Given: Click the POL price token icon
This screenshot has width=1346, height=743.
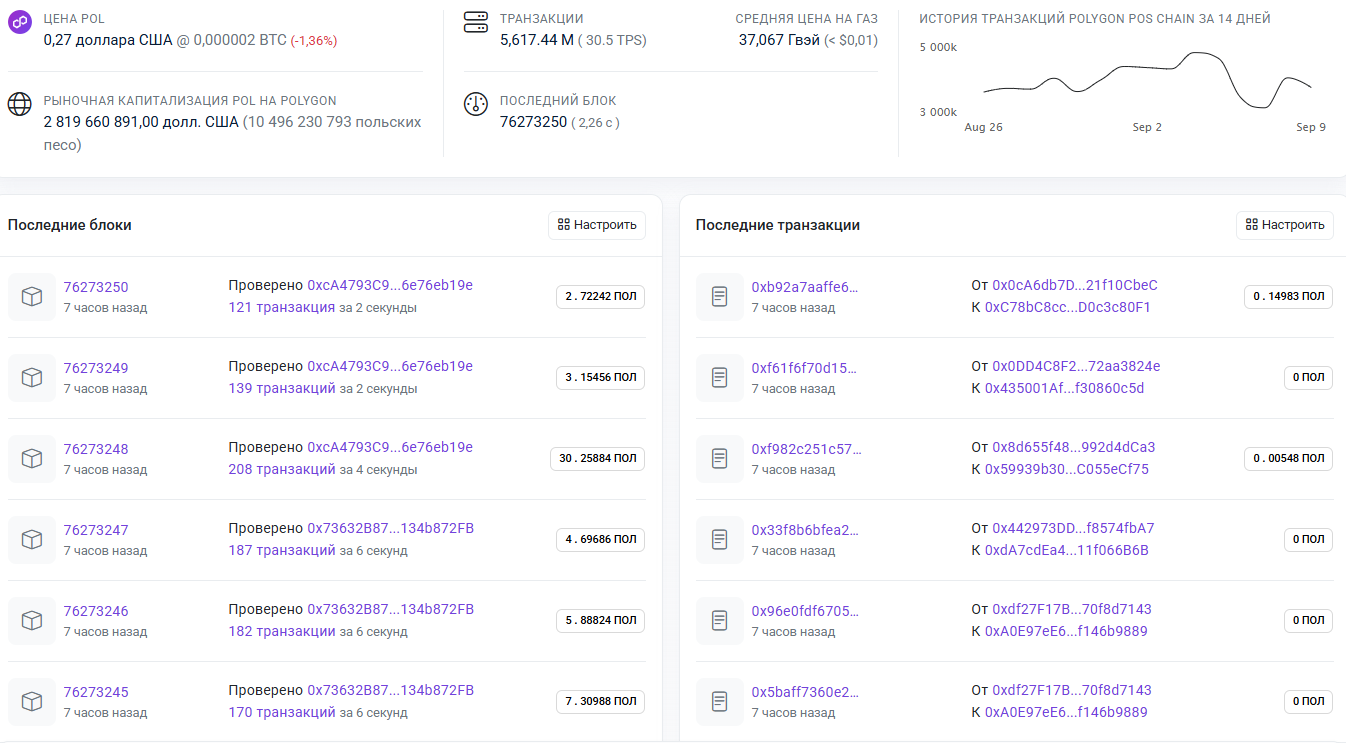Looking at the screenshot, I should tap(20, 22).
